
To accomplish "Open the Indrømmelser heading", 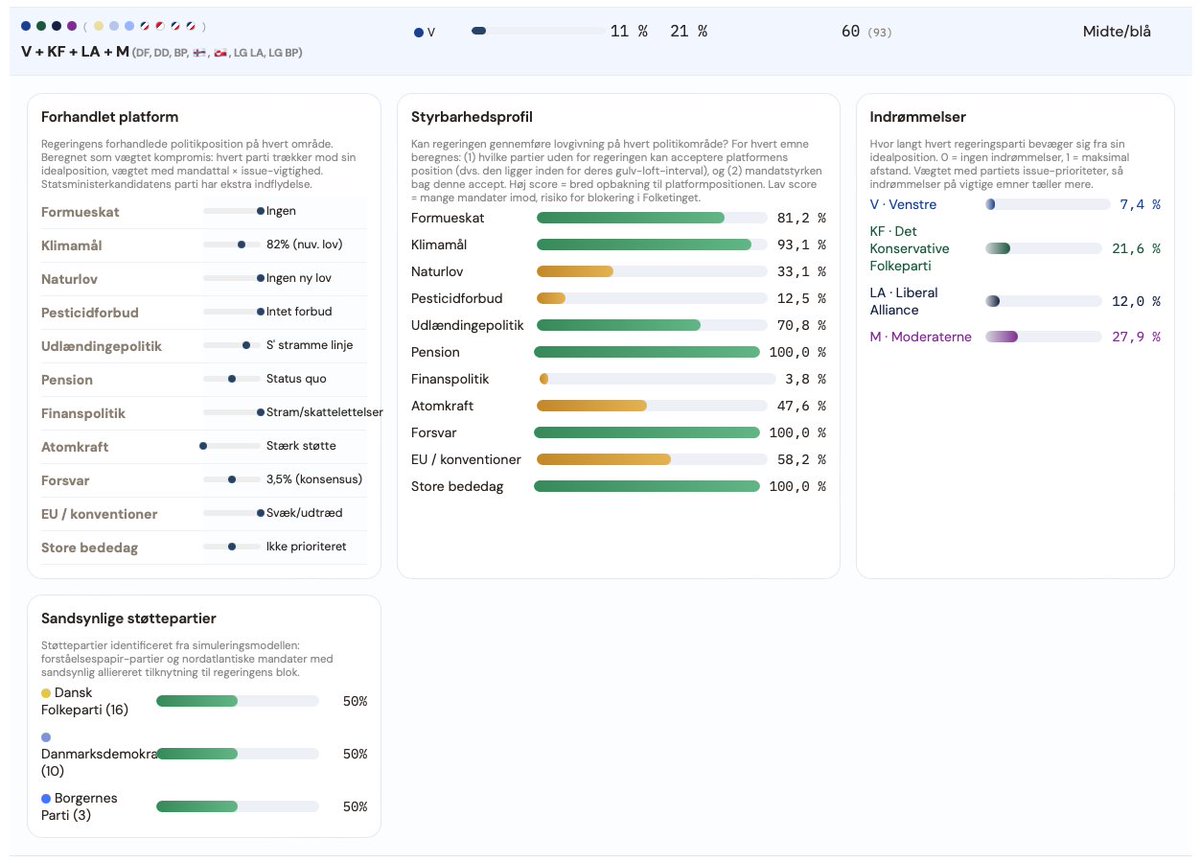I will click(918, 117).
